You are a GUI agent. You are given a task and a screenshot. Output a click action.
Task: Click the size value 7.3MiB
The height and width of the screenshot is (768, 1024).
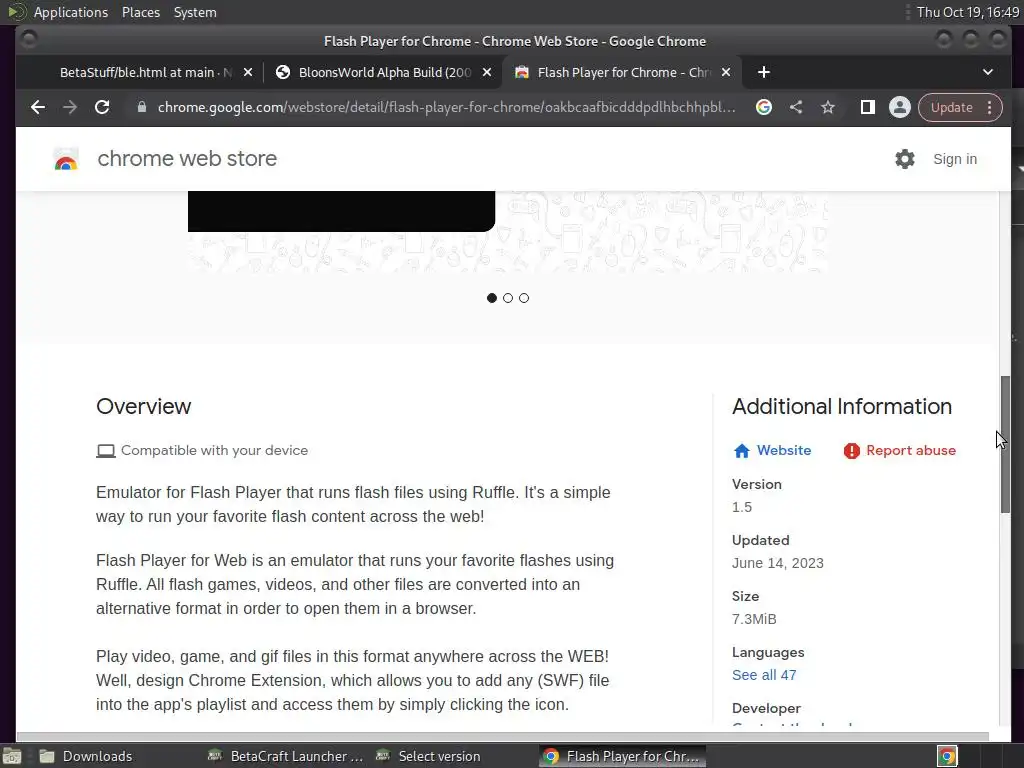pyautogui.click(x=754, y=618)
